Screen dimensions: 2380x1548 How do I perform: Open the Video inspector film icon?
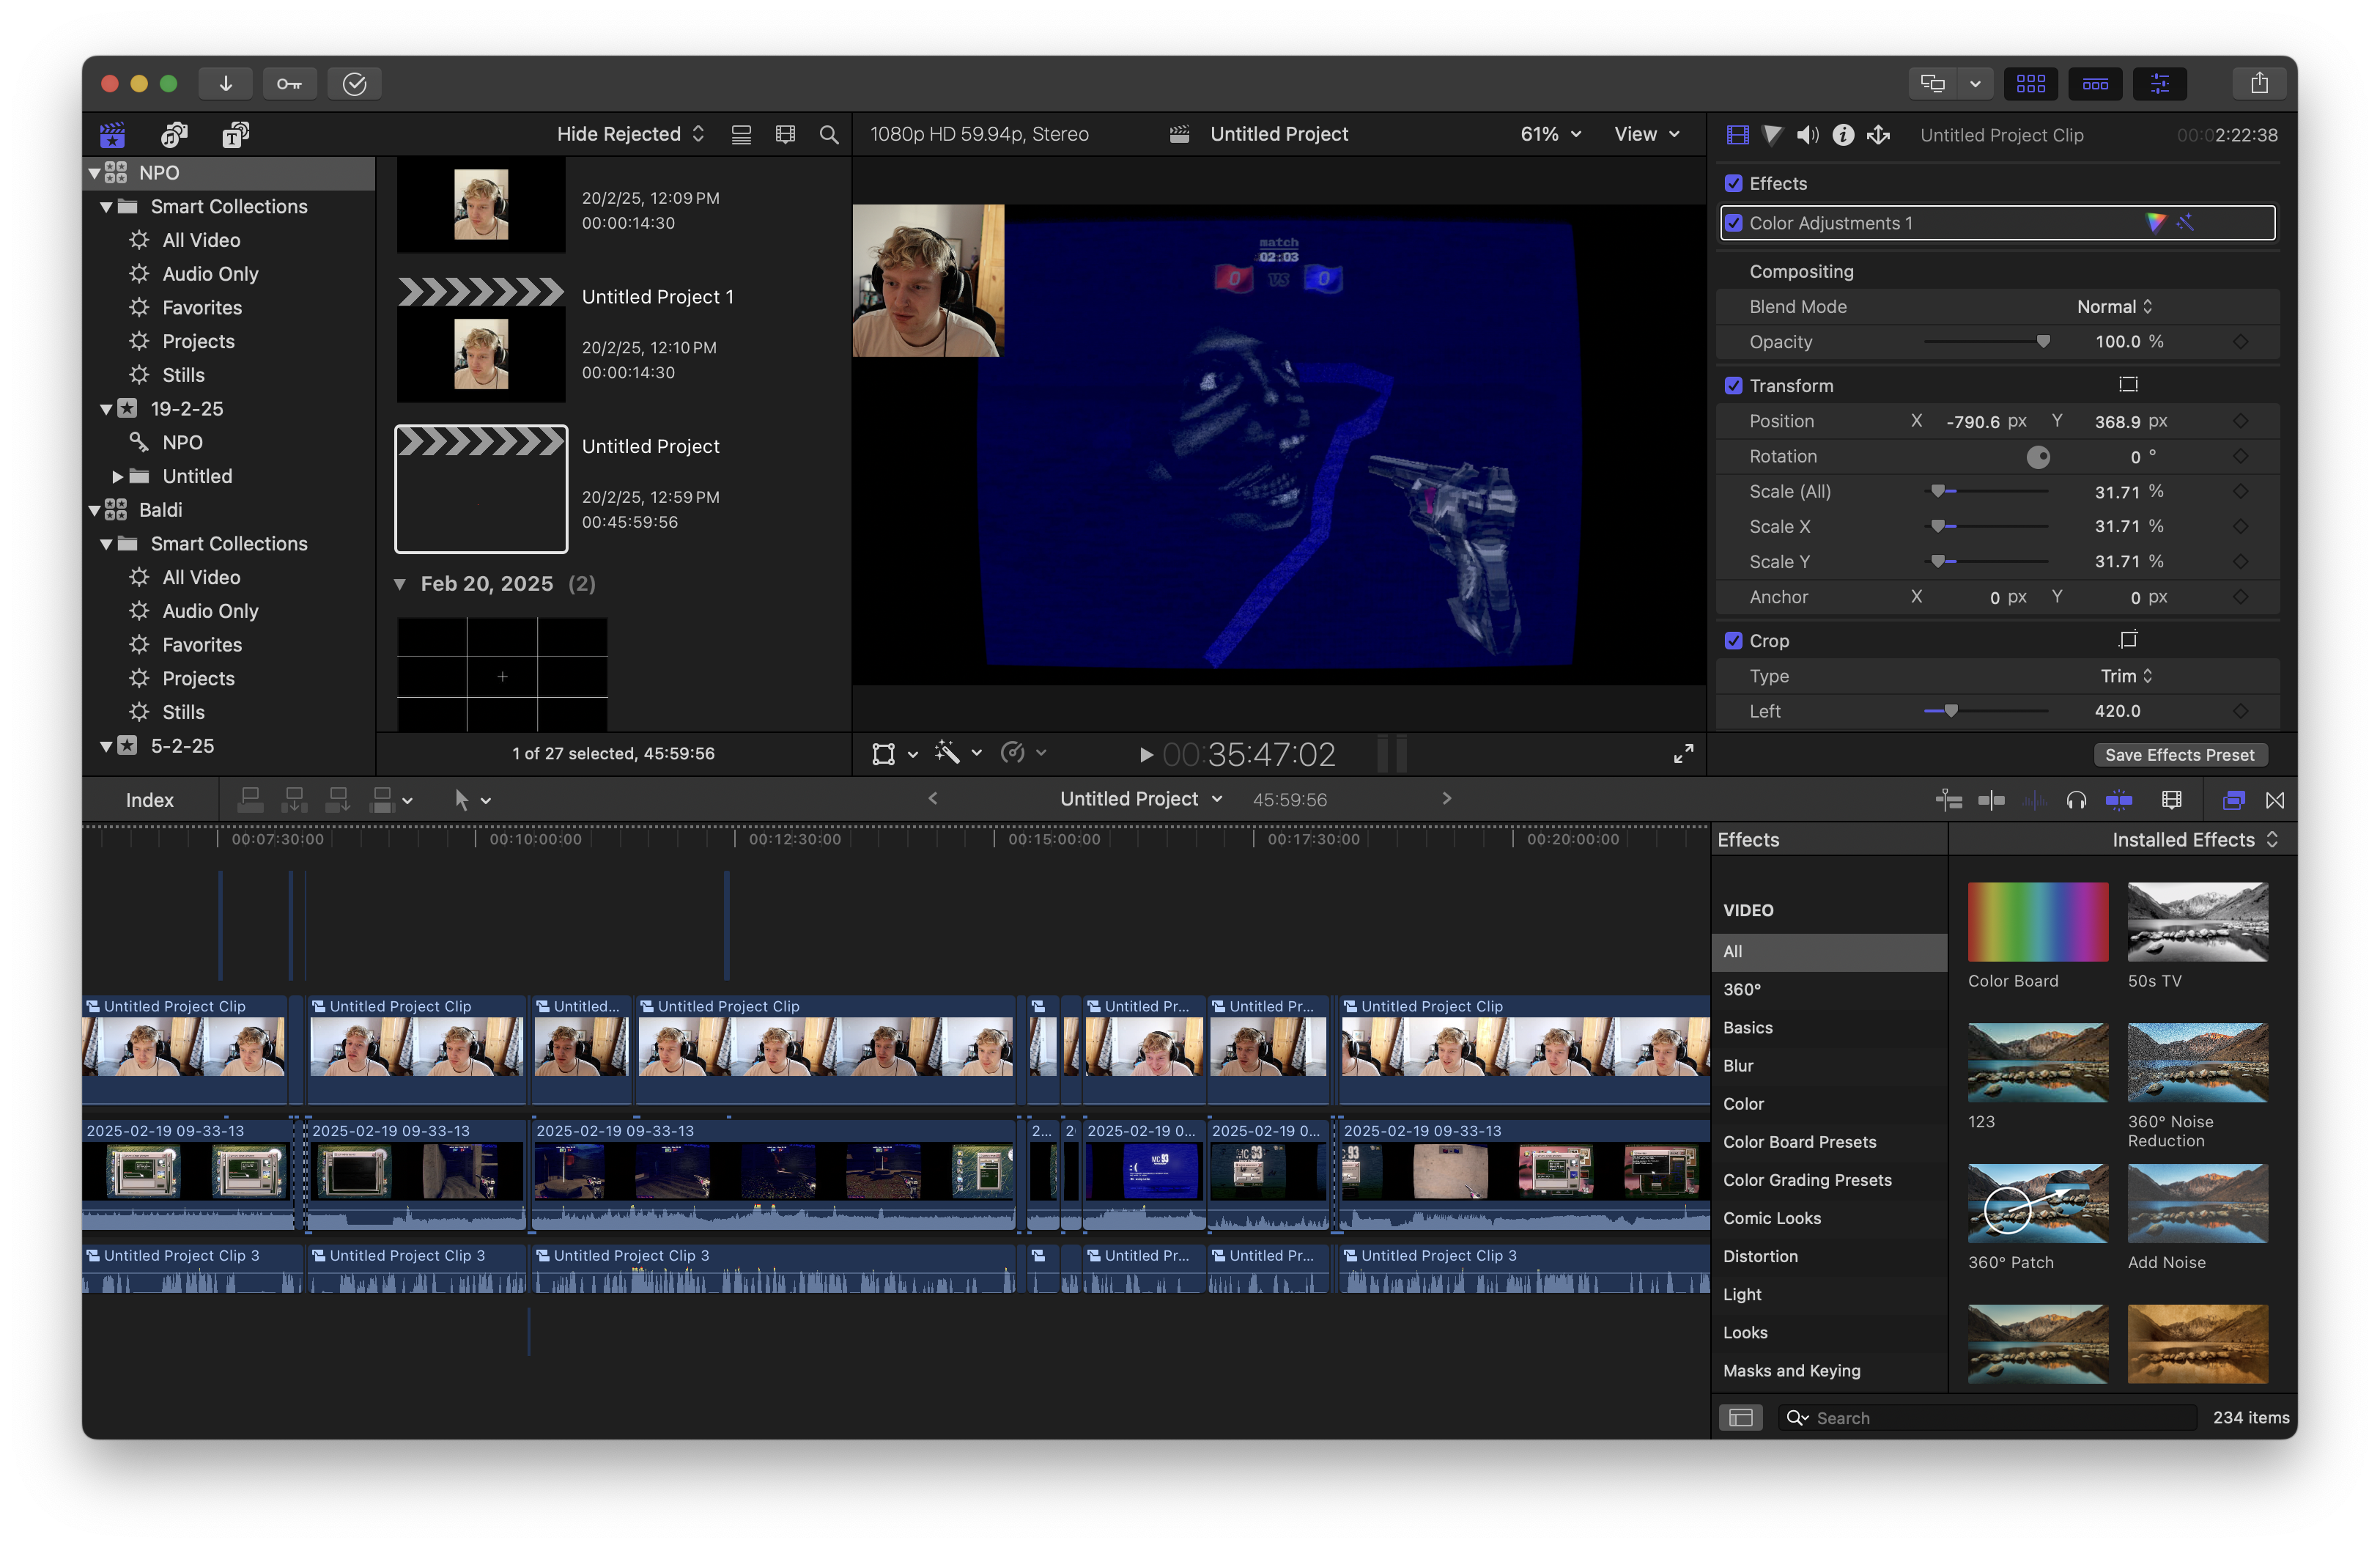[1738, 135]
